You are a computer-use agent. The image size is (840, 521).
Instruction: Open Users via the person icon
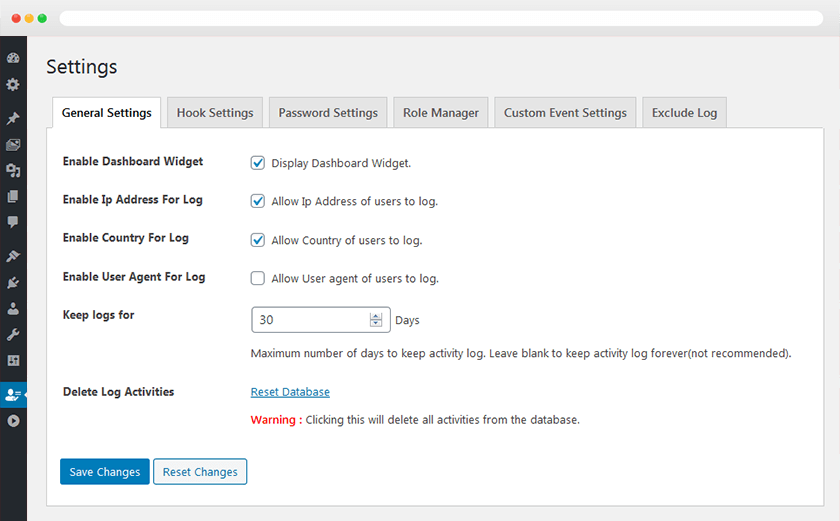click(13, 309)
